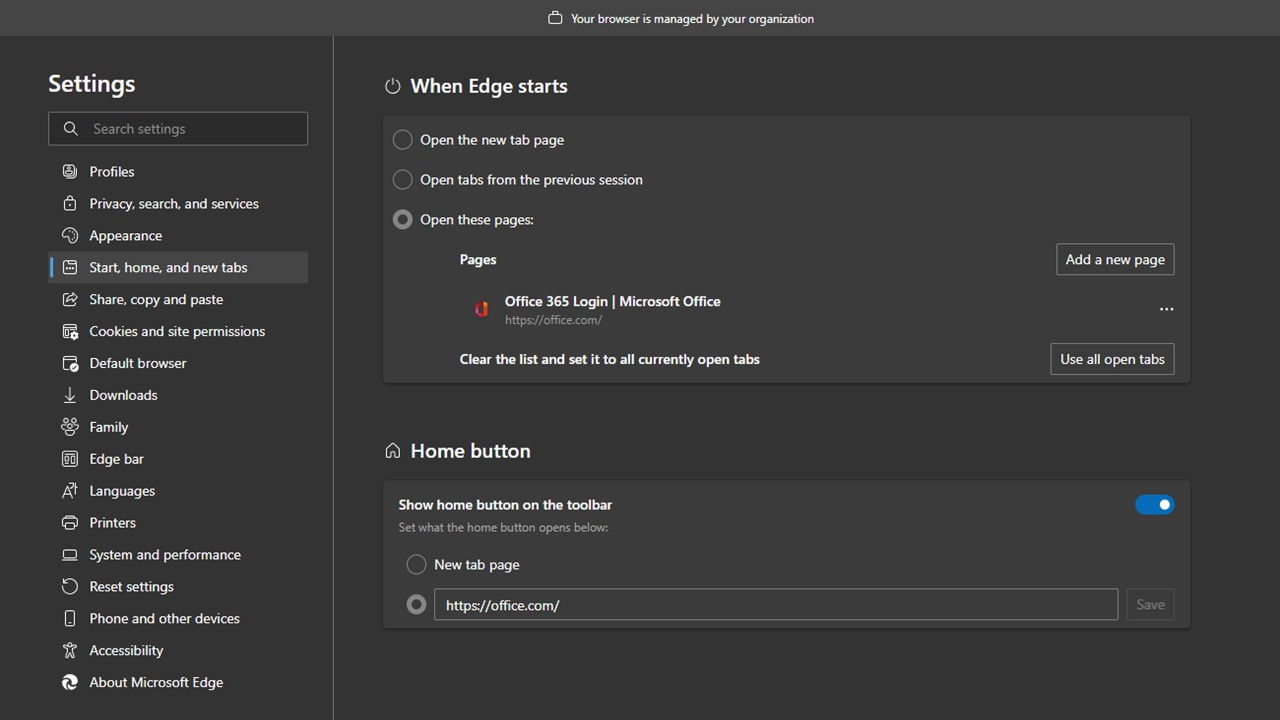Viewport: 1280px width, 720px height.
Task: Choose New tab page for home button
Action: click(x=417, y=565)
